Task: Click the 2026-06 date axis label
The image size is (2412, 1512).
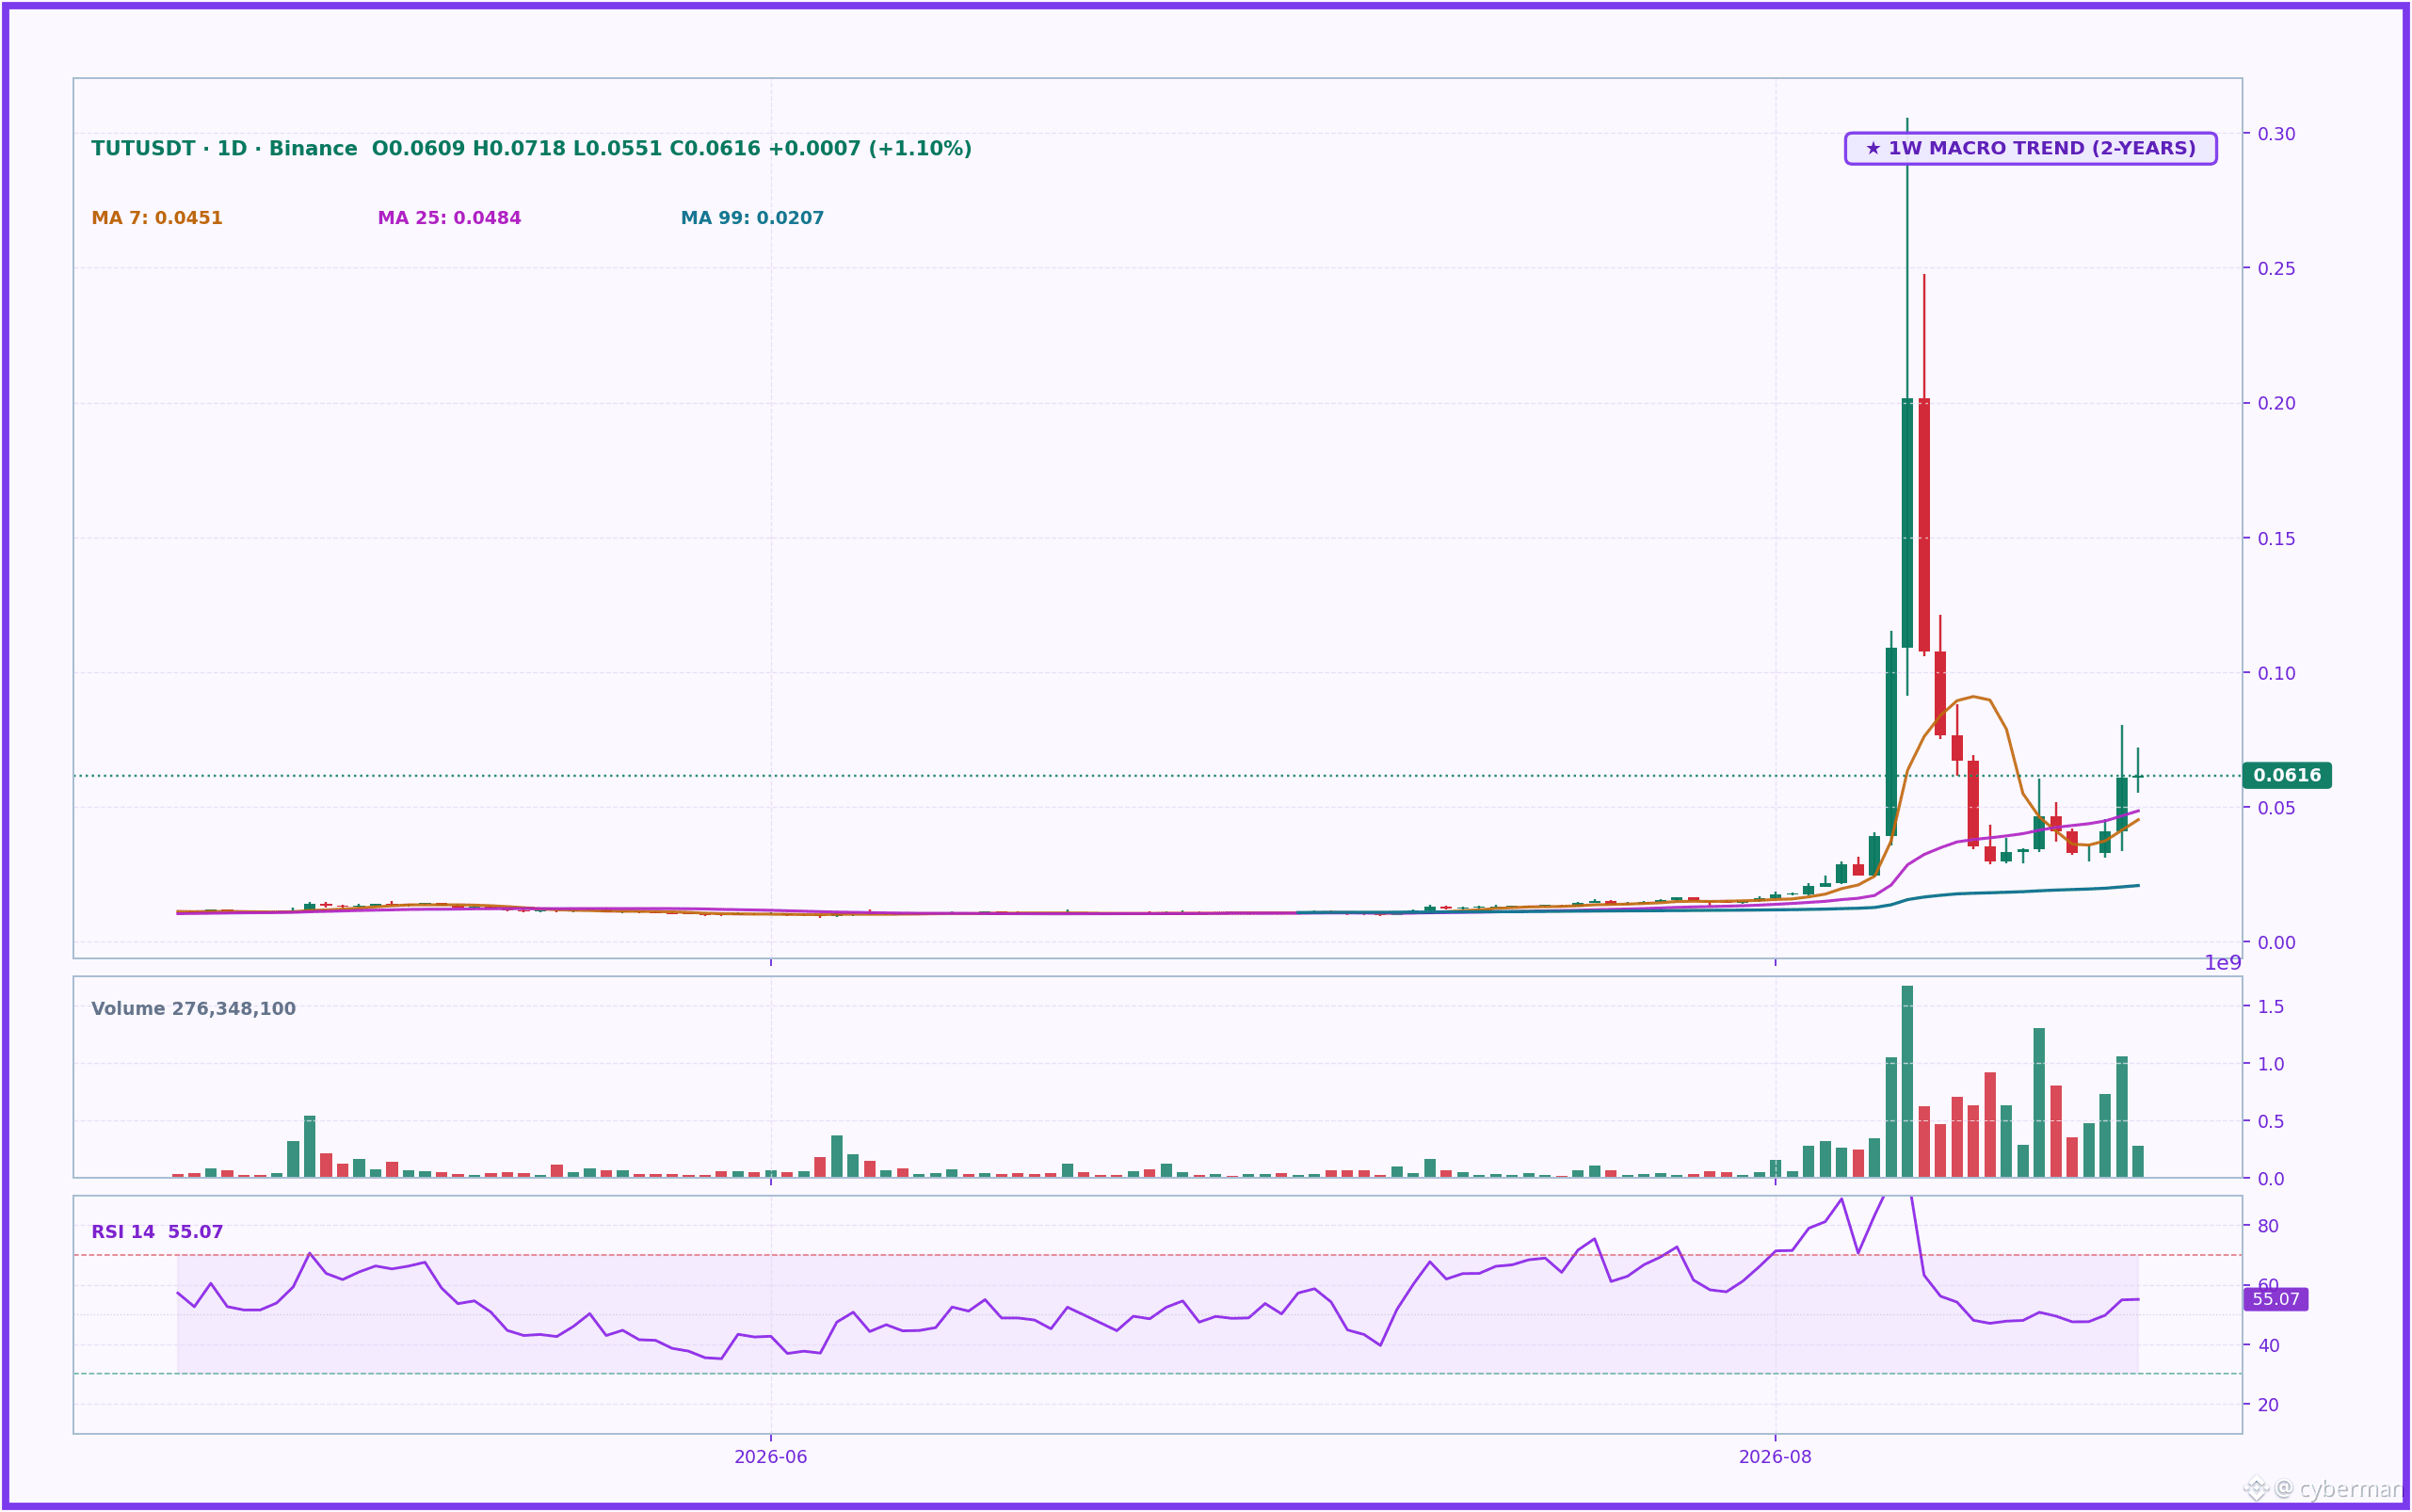Action: tap(770, 1457)
